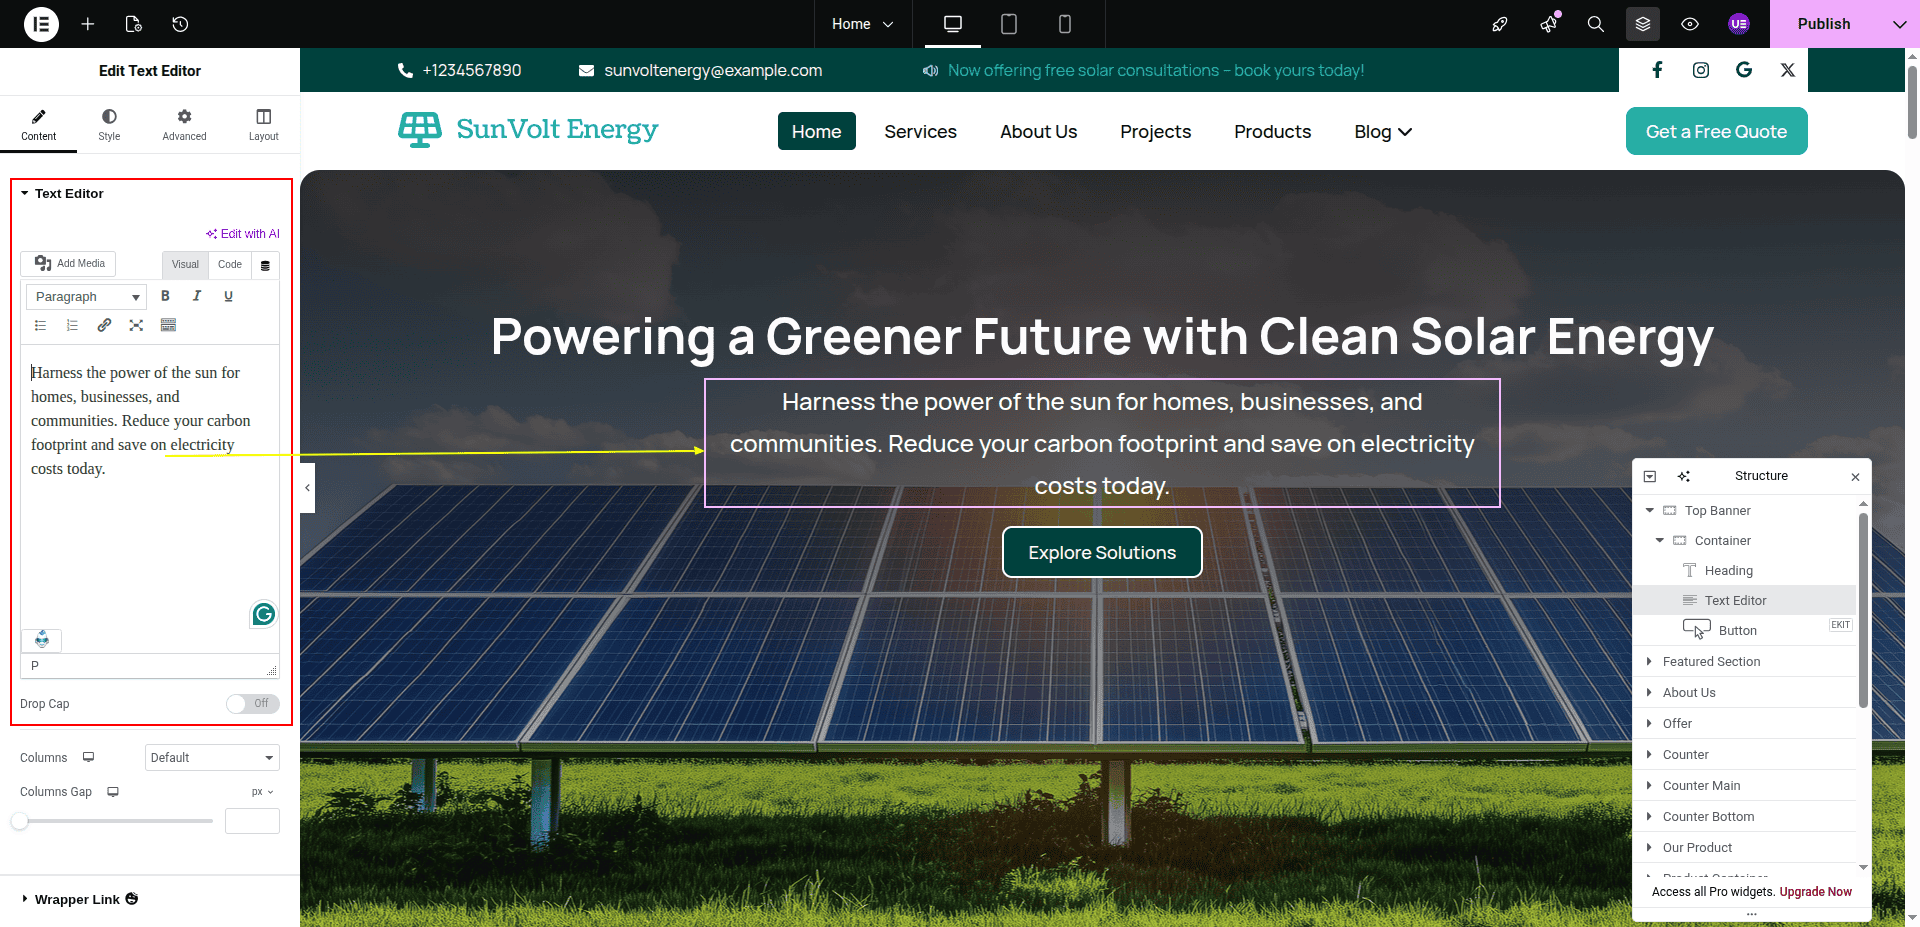Switch to the Advanced tab

(x=184, y=124)
